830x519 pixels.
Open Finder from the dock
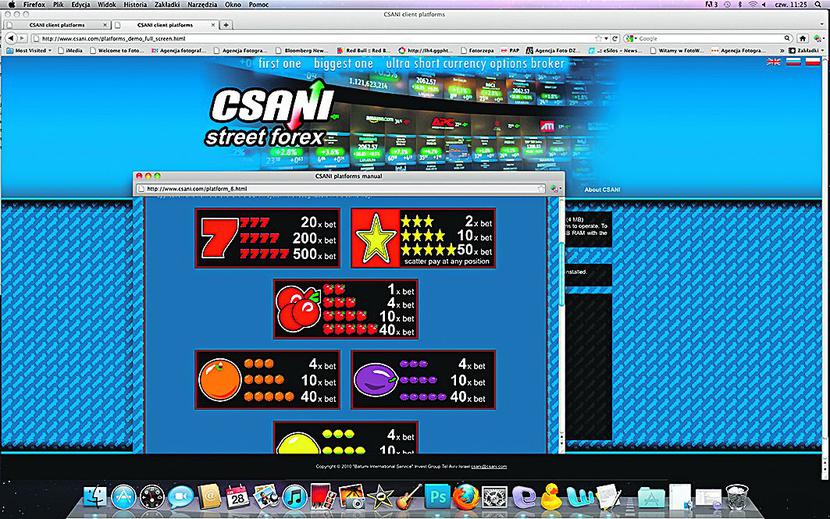pos(95,497)
